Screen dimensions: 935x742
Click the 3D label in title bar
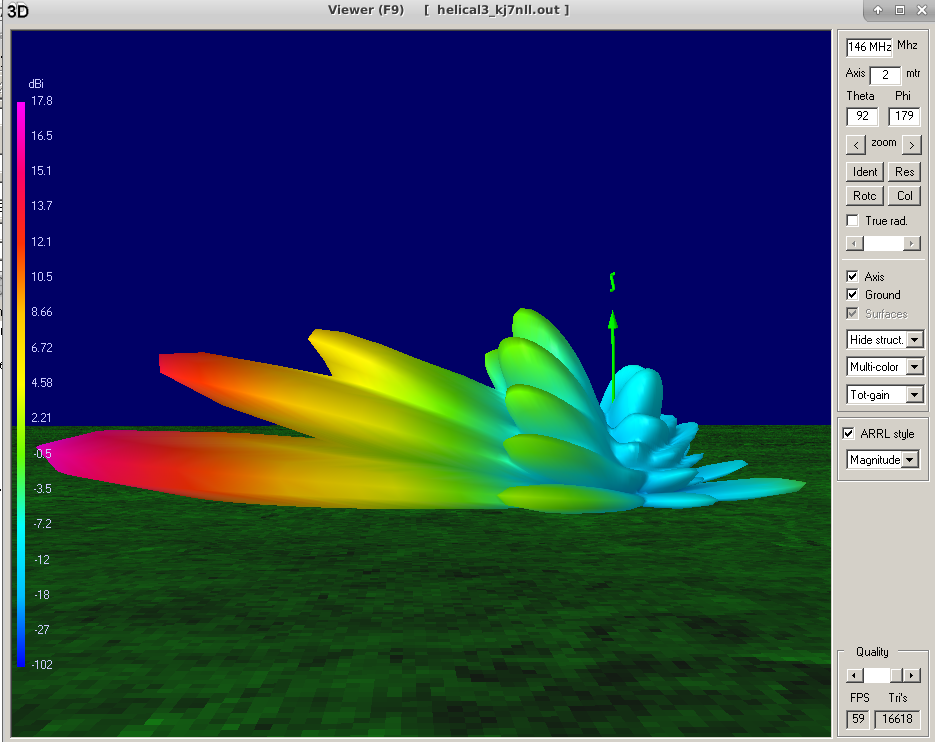pyautogui.click(x=18, y=11)
